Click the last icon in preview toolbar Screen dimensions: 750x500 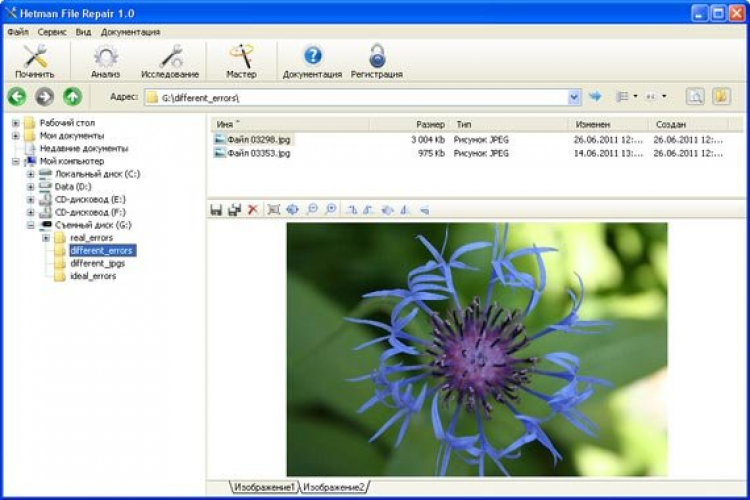pyautogui.click(x=424, y=210)
